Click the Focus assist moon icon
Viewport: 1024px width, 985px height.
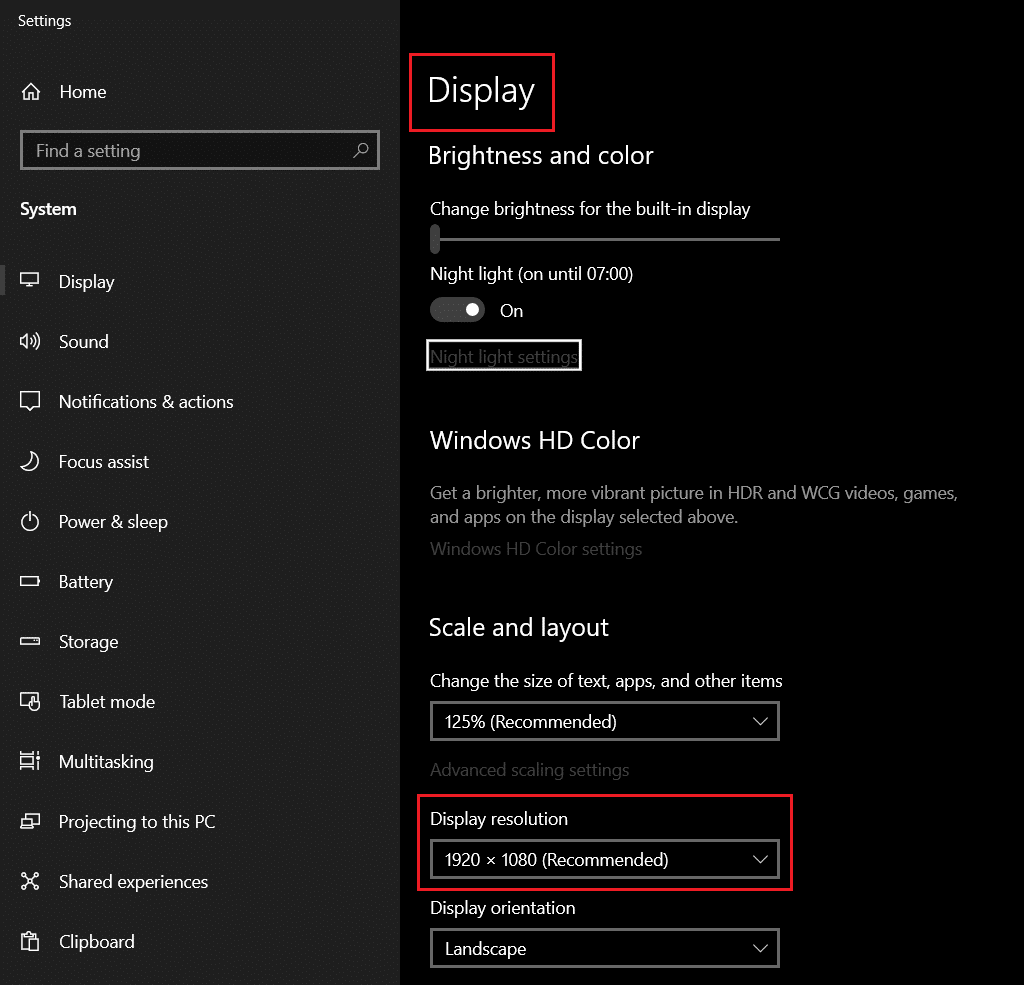click(x=30, y=462)
